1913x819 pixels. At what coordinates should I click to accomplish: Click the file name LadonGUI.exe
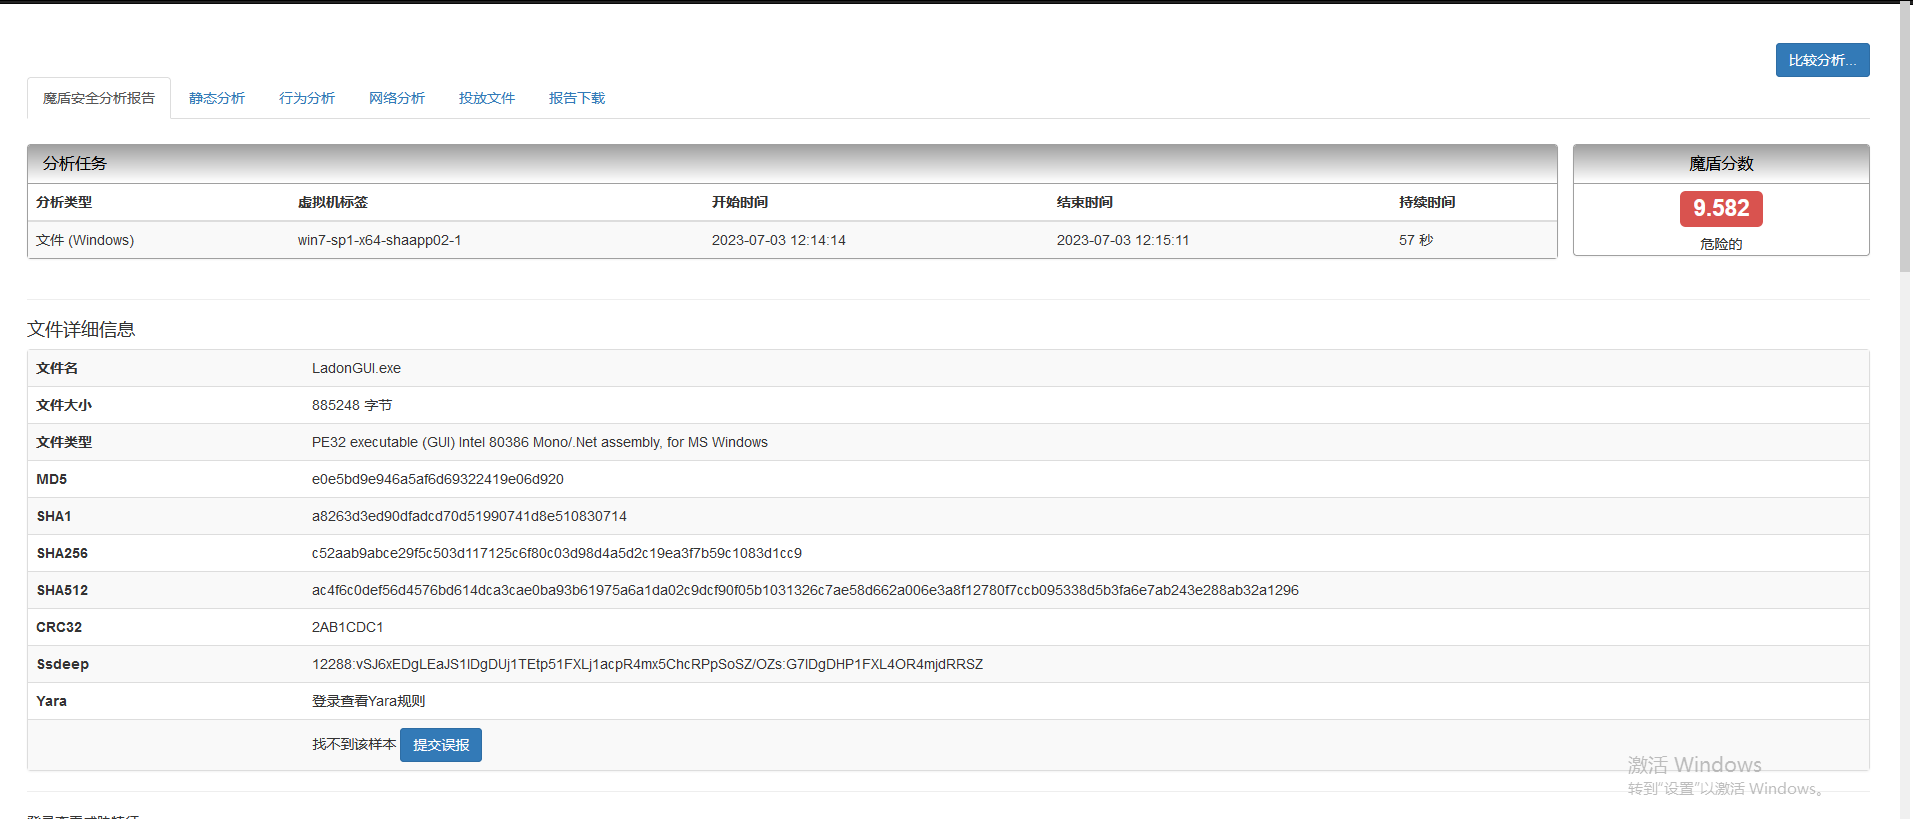(x=356, y=368)
